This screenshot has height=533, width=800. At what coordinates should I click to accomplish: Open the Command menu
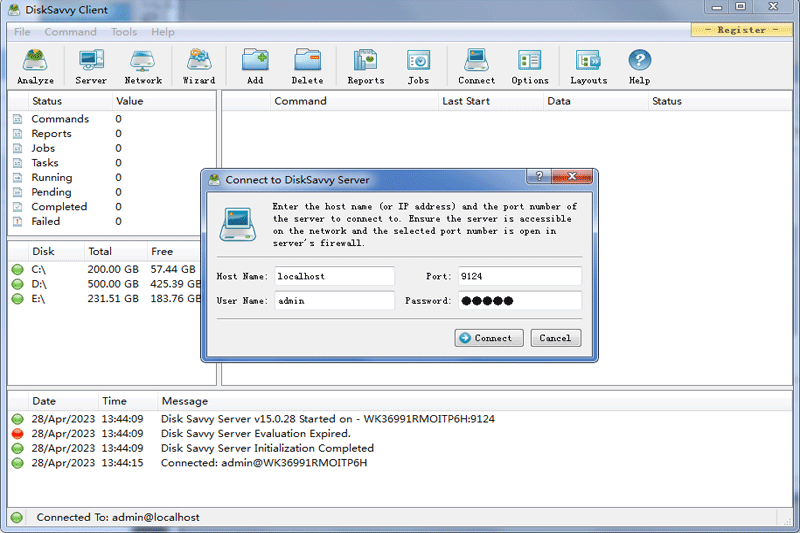point(70,32)
